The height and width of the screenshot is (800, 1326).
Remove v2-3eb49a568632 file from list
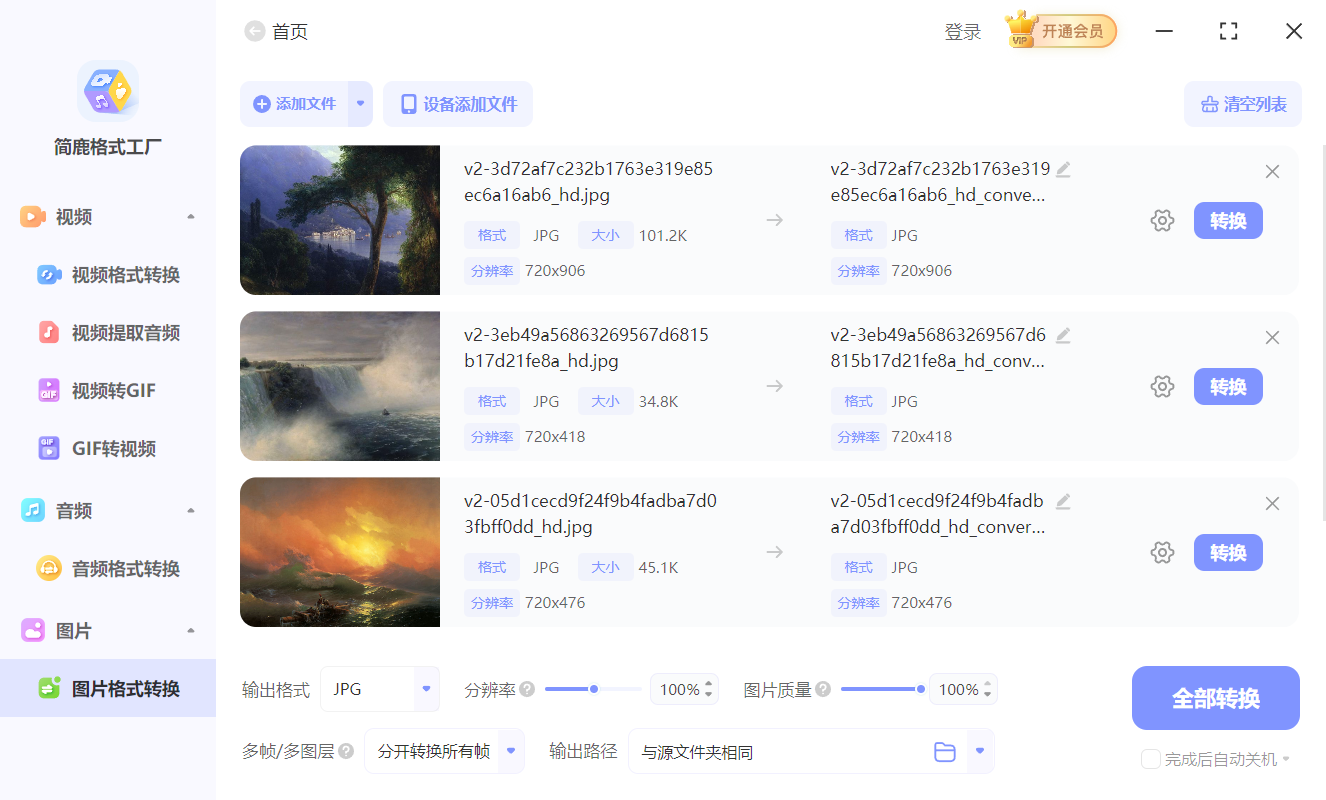[1272, 338]
